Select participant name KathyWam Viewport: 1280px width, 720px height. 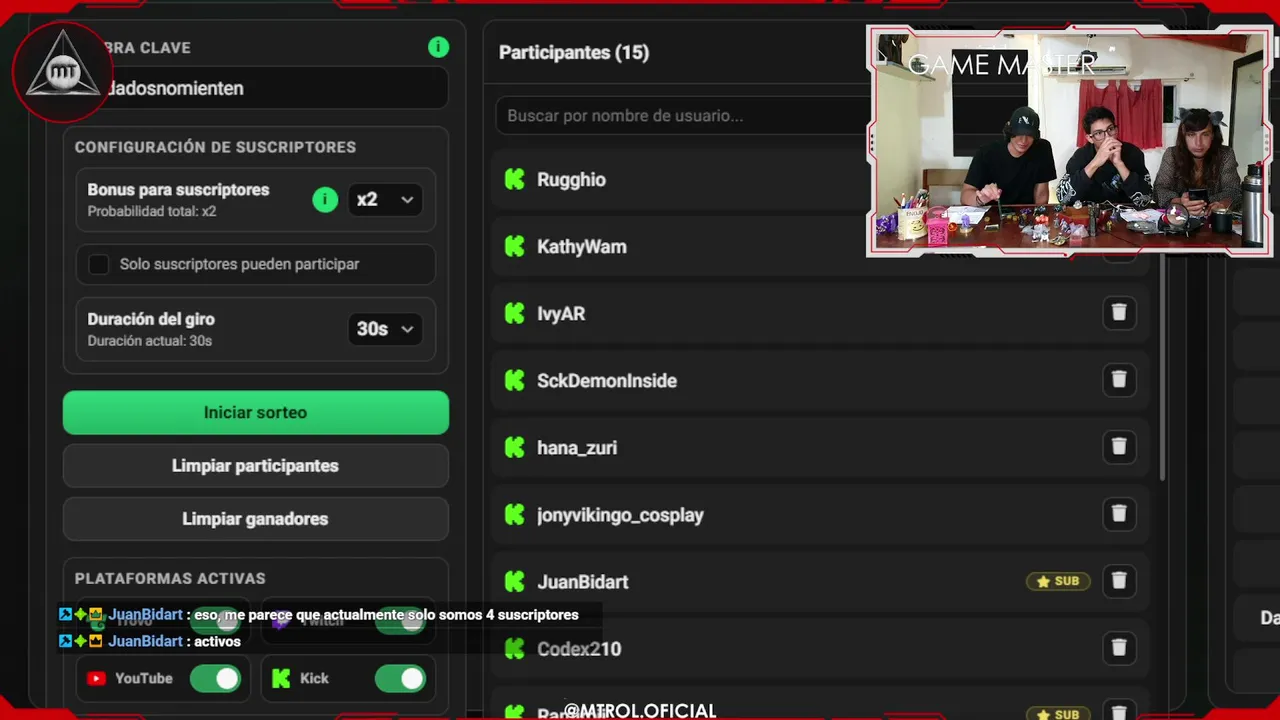coord(582,246)
